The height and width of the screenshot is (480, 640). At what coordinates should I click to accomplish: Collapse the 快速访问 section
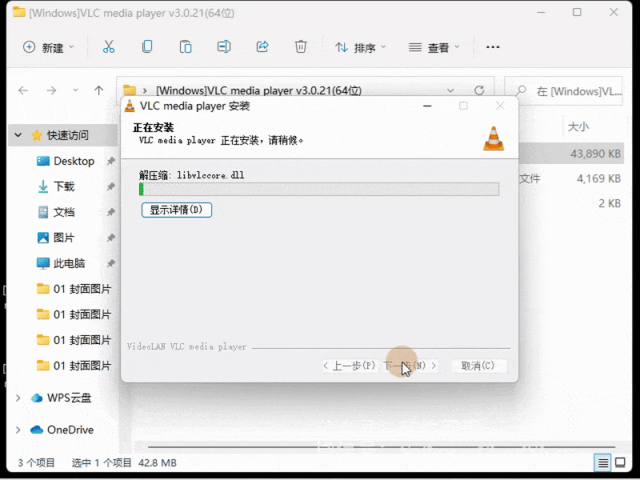[x=17, y=135]
